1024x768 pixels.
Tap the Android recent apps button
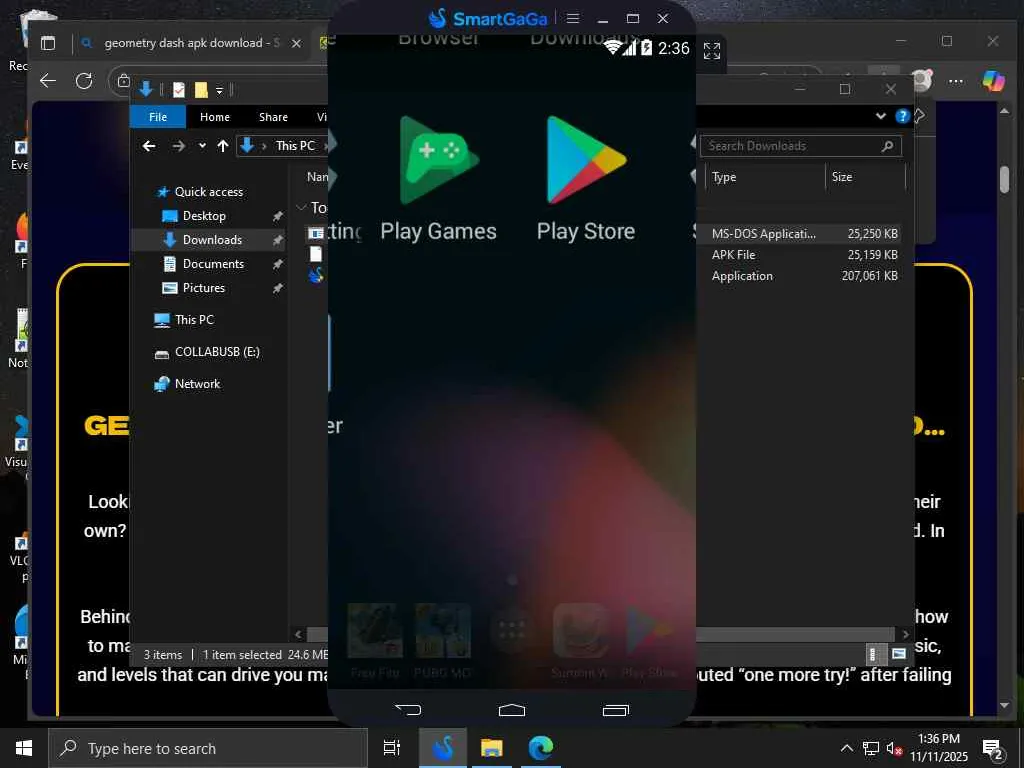(x=615, y=709)
